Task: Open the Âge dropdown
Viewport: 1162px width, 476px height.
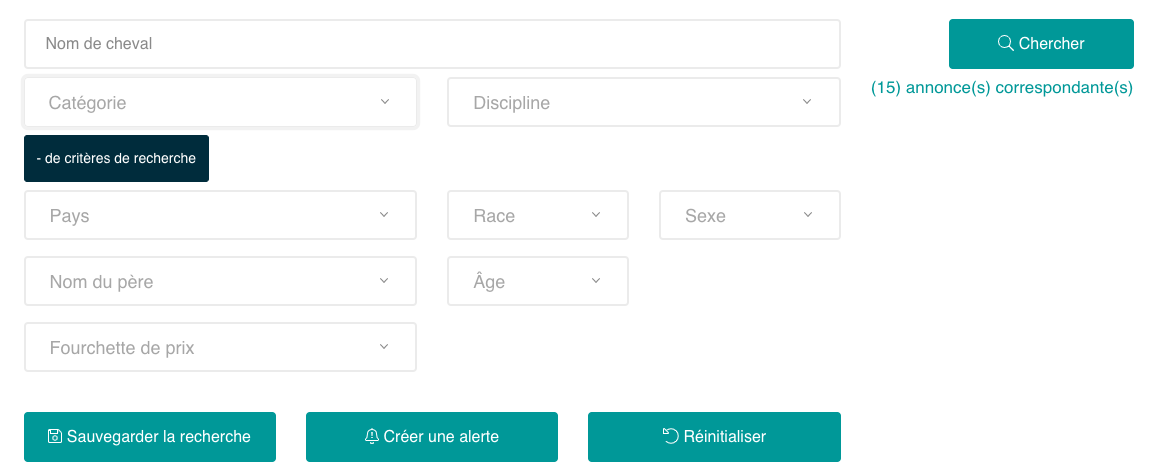Action: (537, 282)
